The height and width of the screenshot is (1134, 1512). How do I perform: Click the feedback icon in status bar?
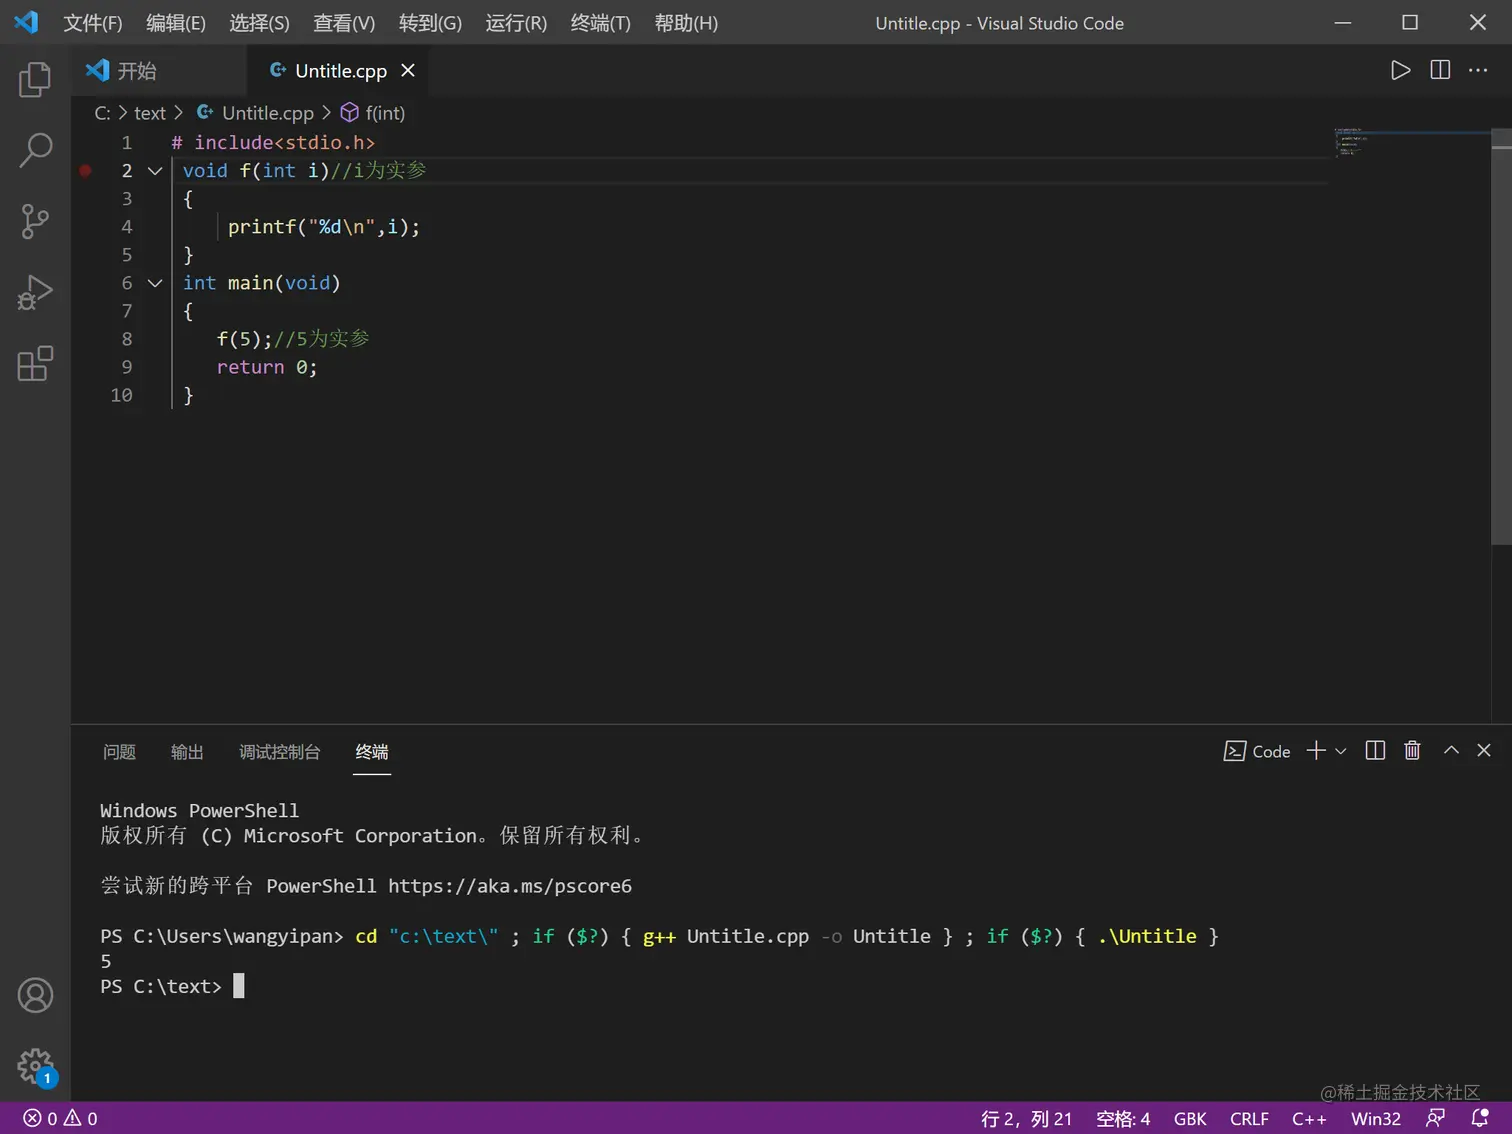[x=1435, y=1118]
